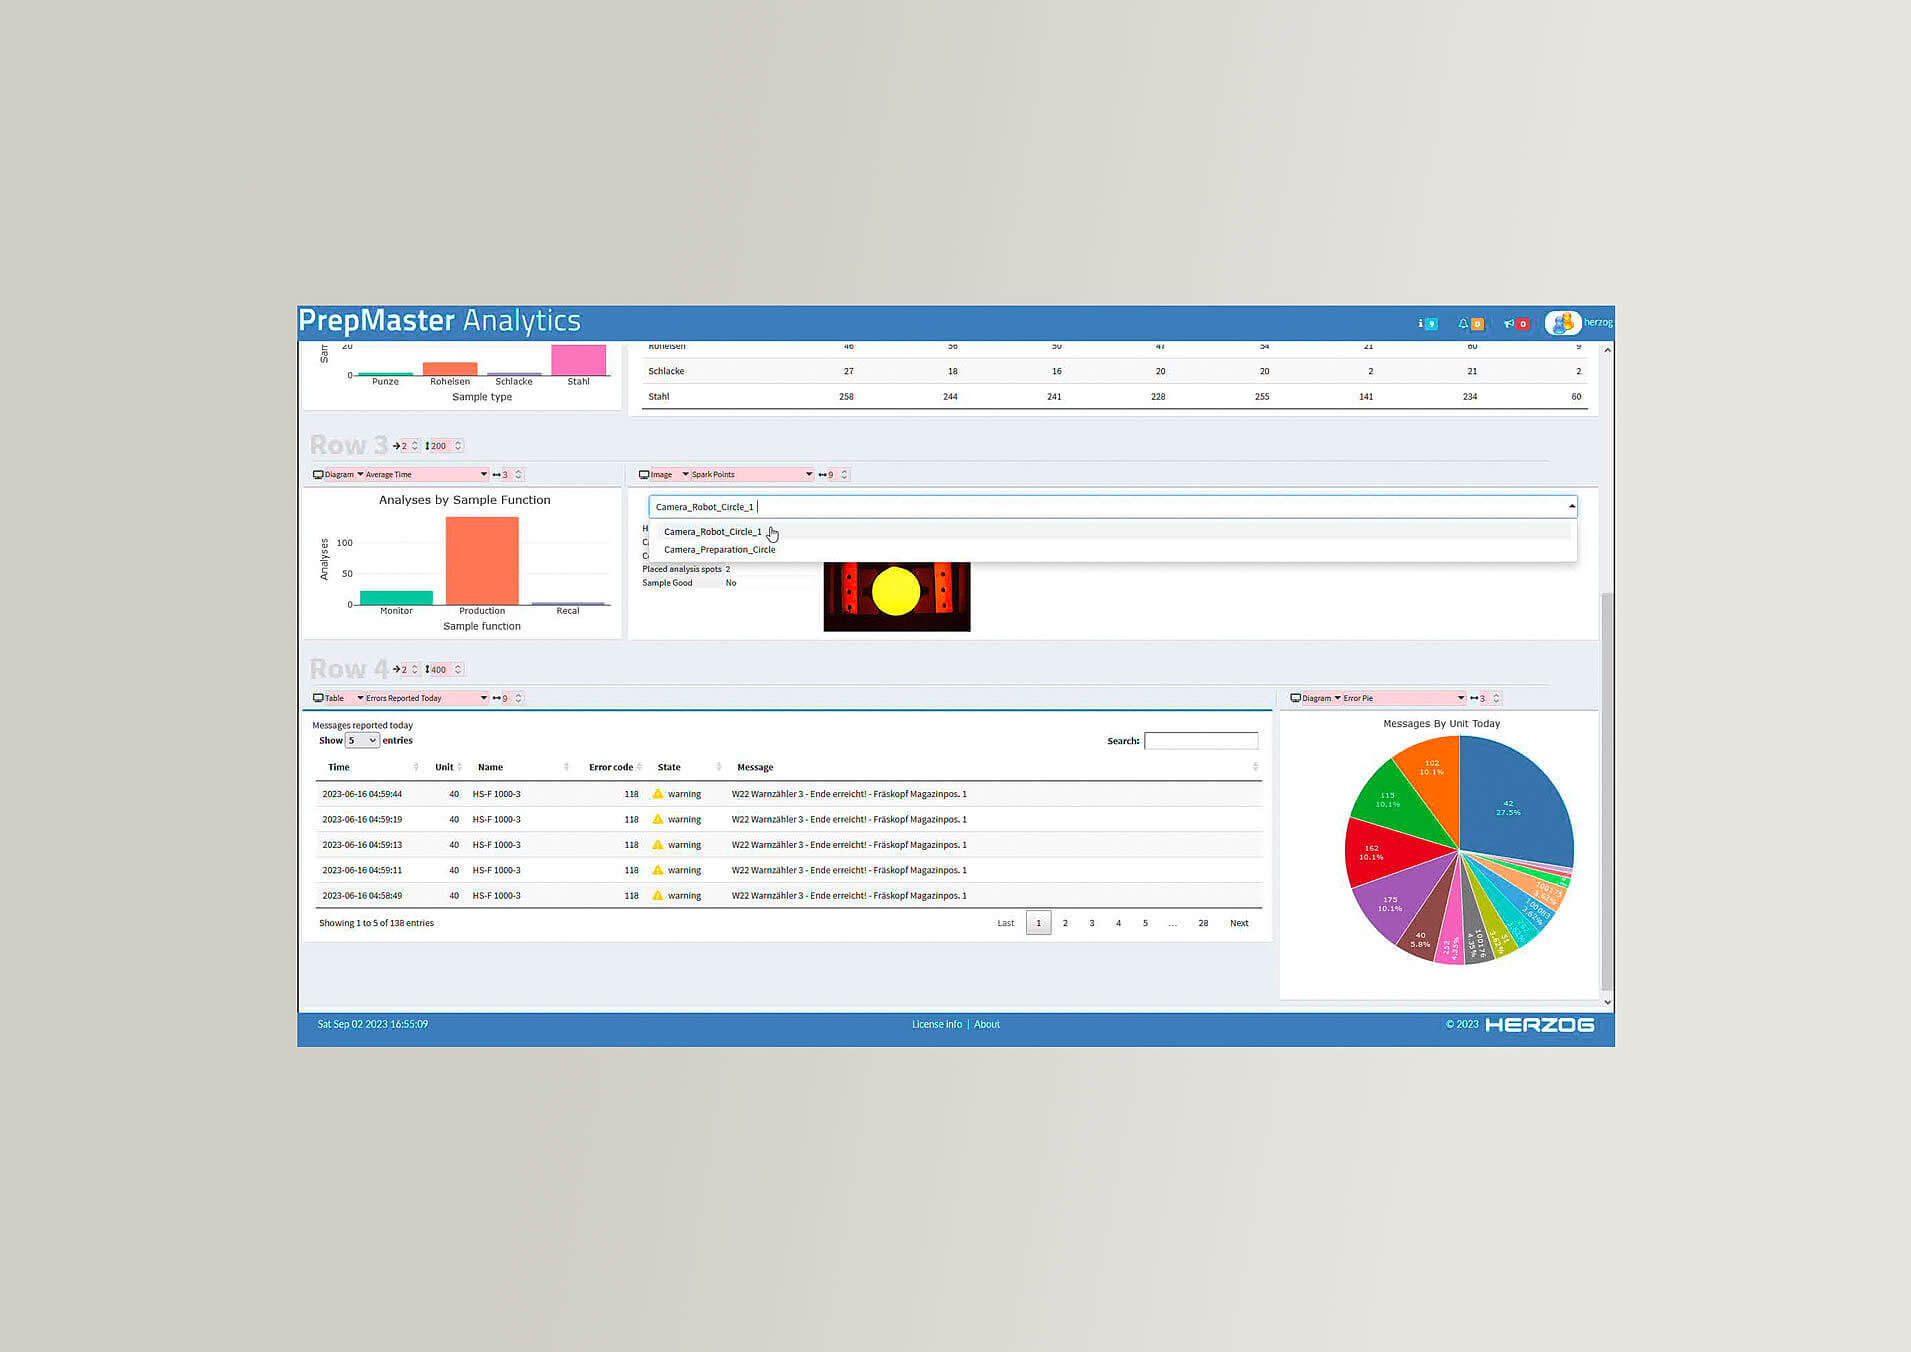
Task: Click warning icon in 04:59:13 row
Action: point(658,845)
